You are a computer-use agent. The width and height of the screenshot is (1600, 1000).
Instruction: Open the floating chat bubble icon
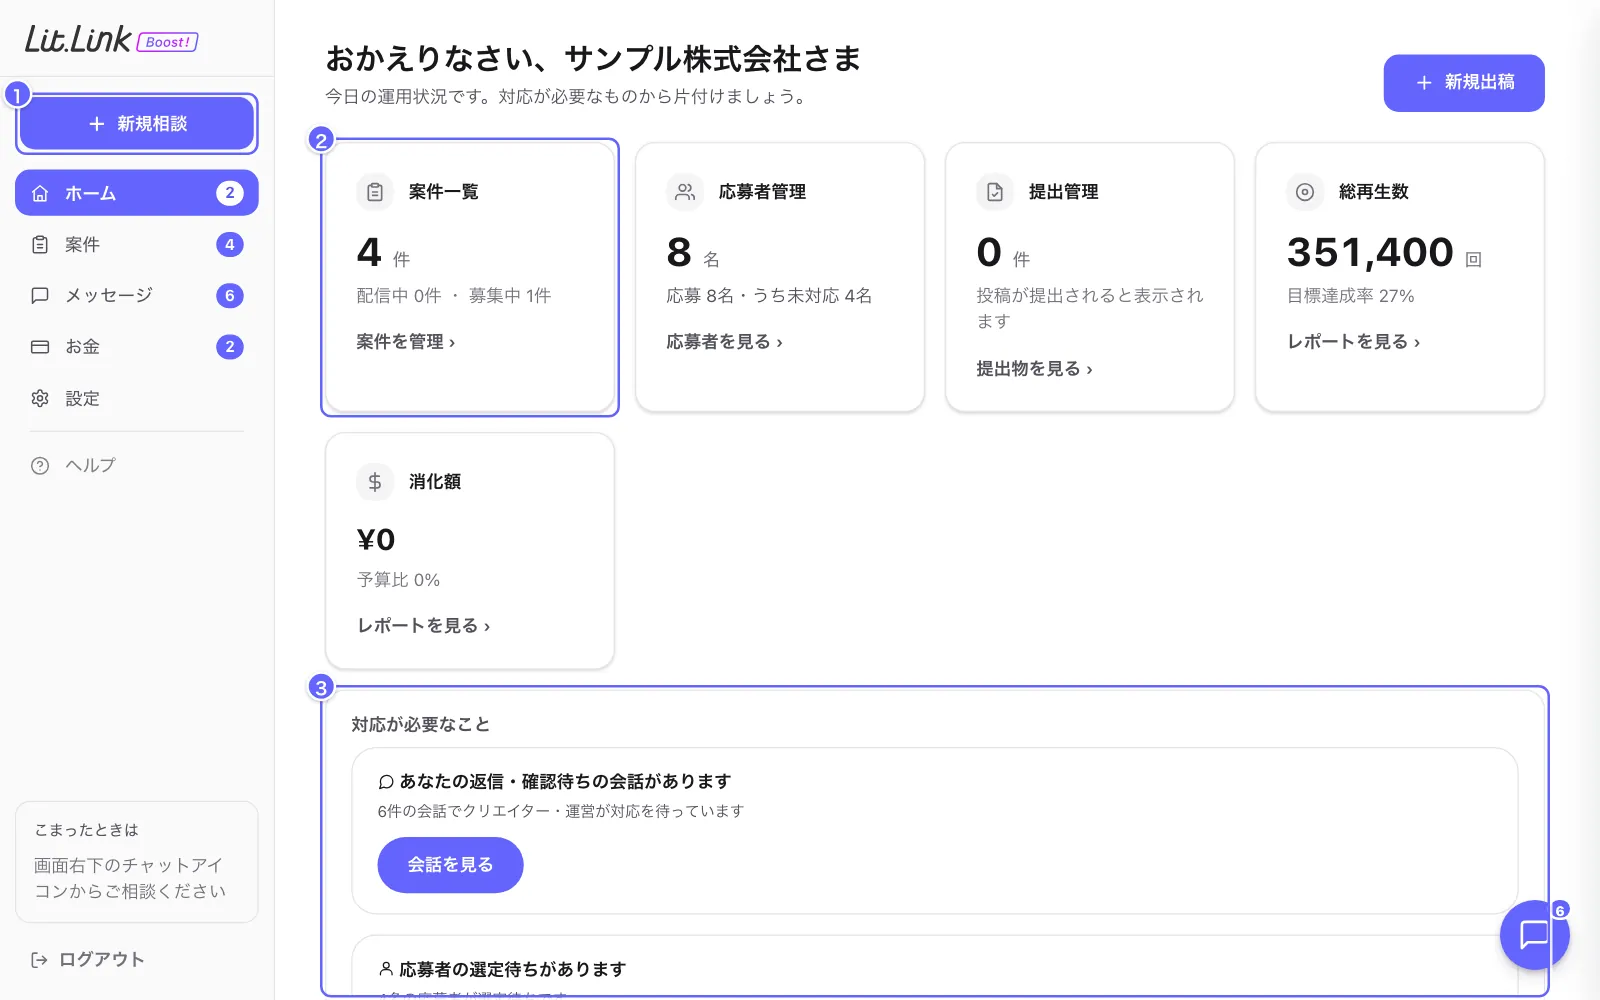coord(1534,935)
